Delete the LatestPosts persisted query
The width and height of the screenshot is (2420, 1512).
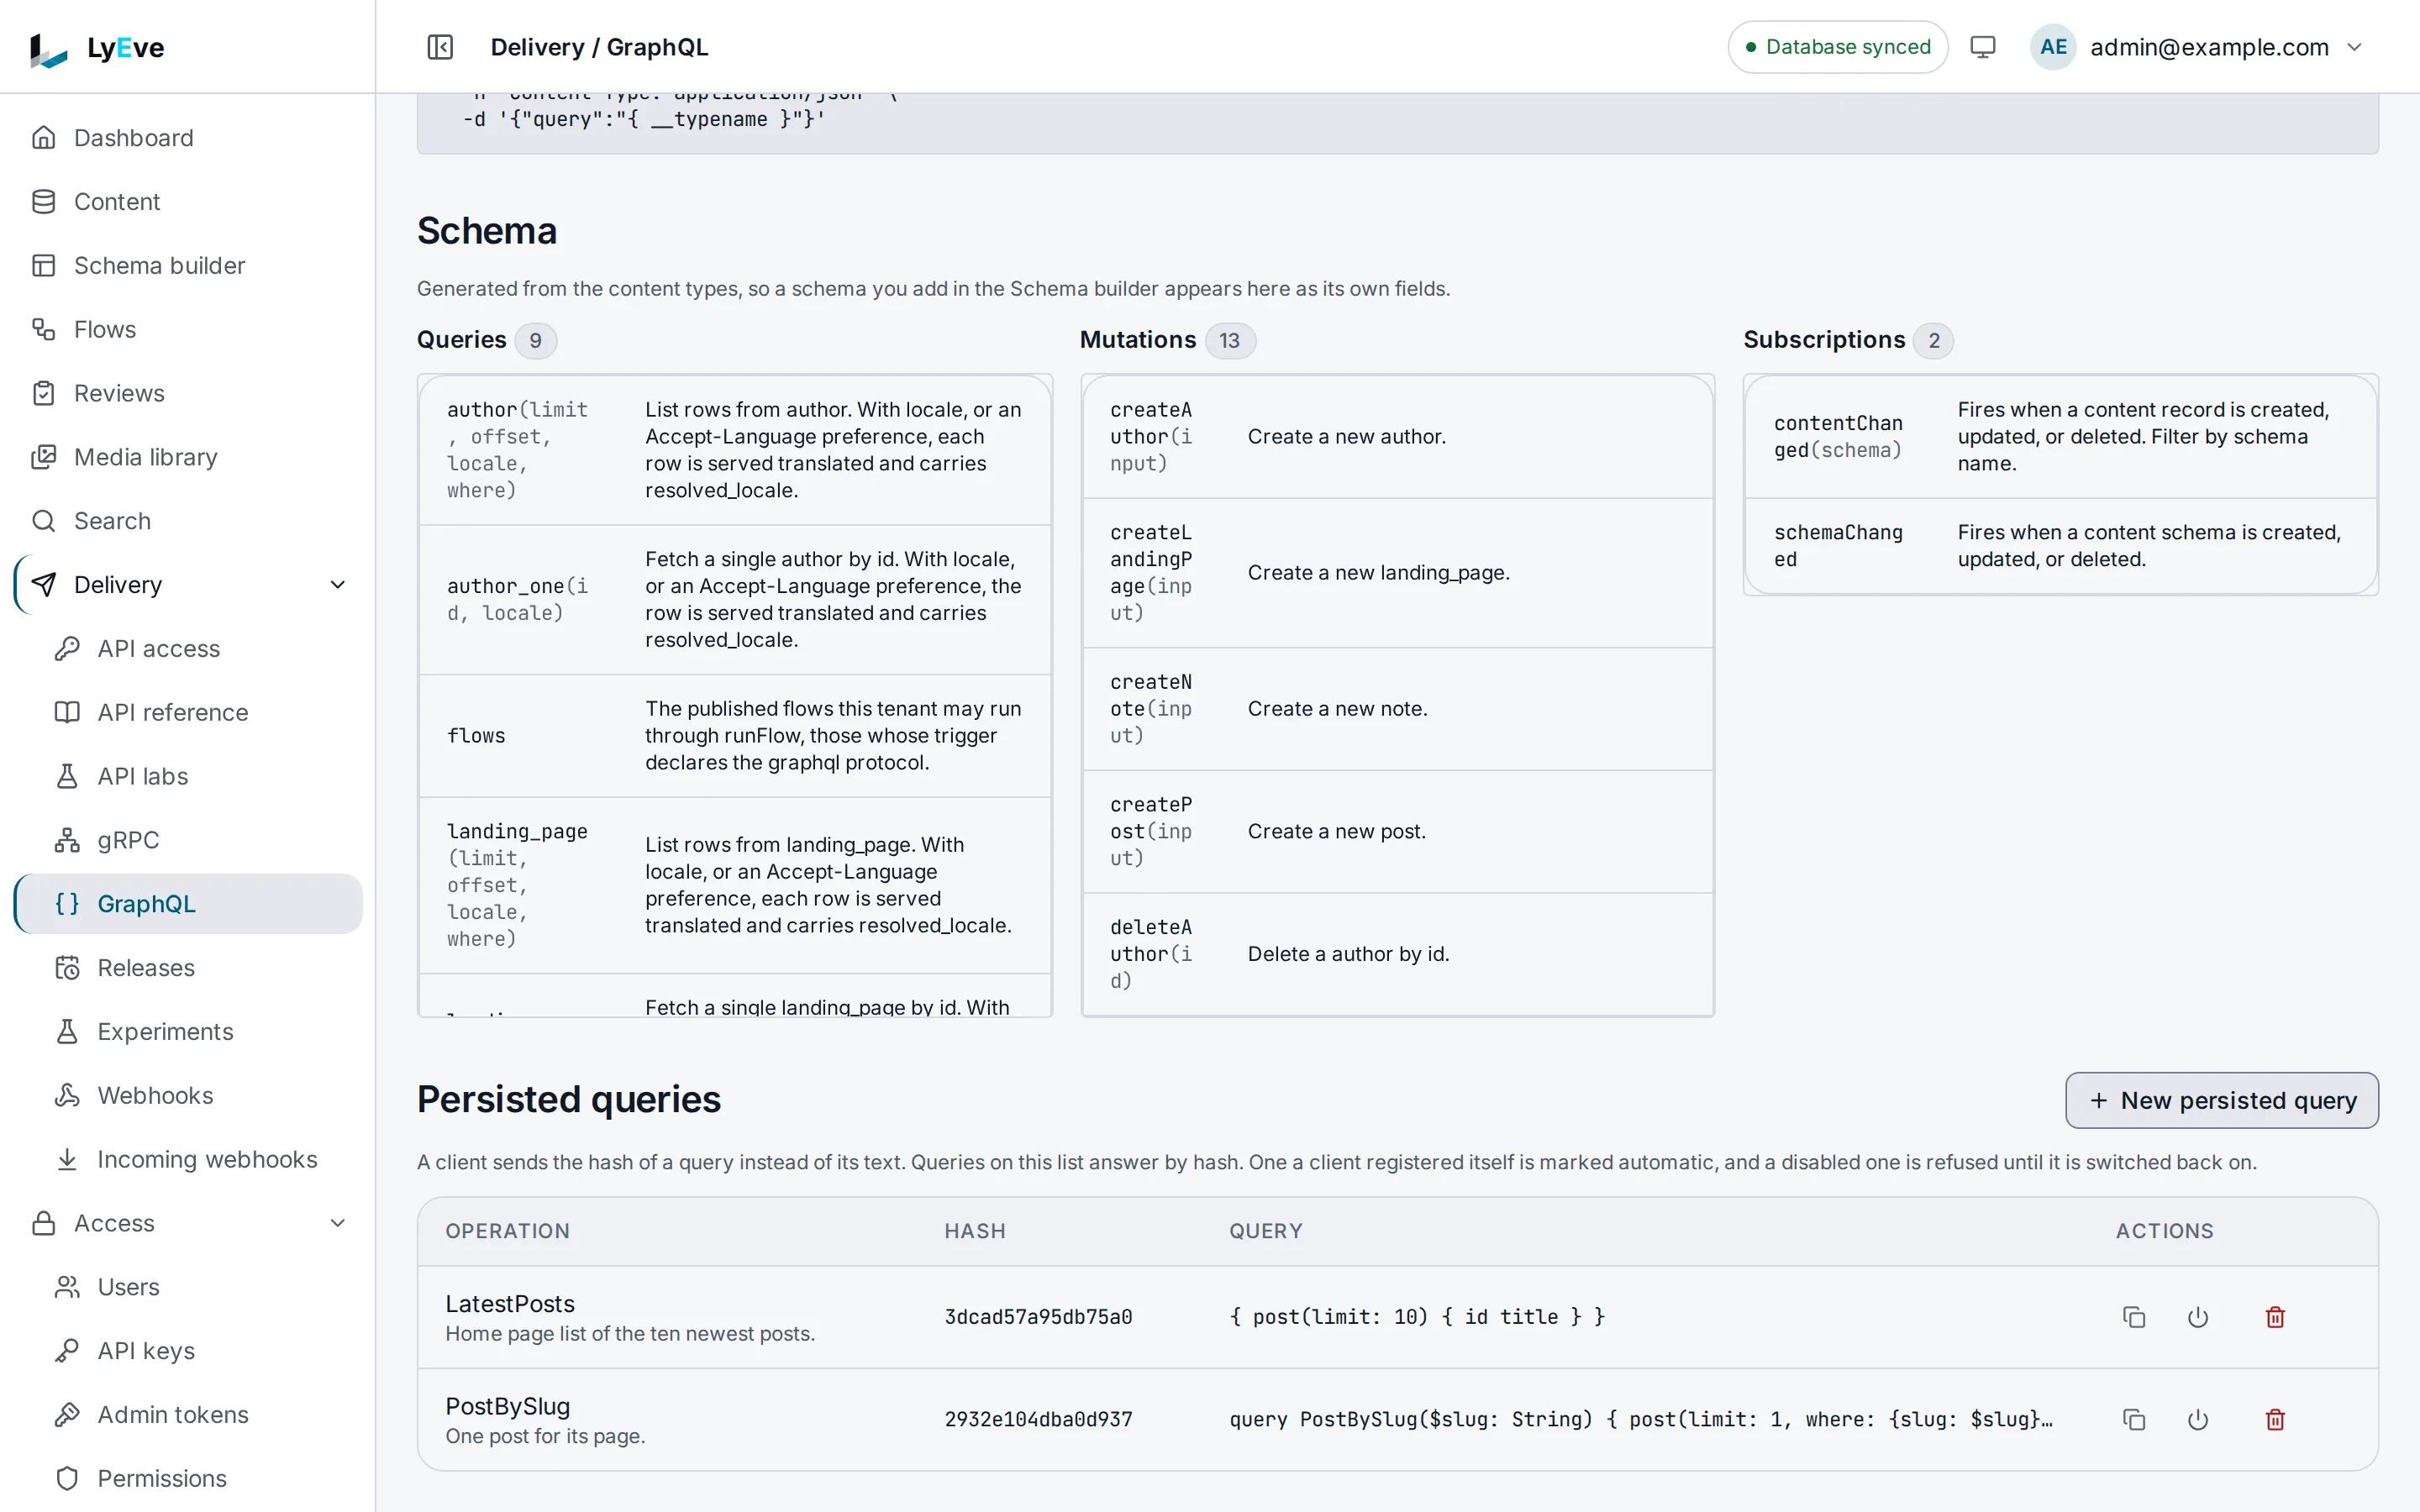[x=2275, y=1317]
